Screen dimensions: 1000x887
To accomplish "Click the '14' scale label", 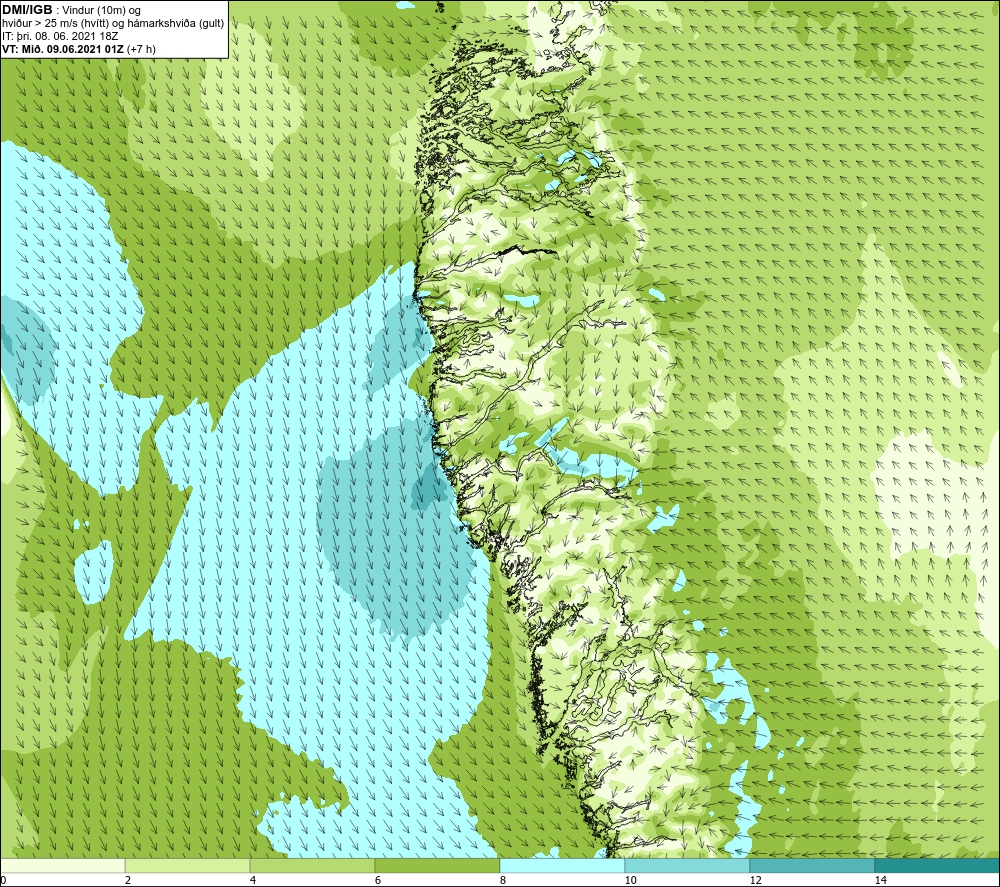I will tap(881, 880).
